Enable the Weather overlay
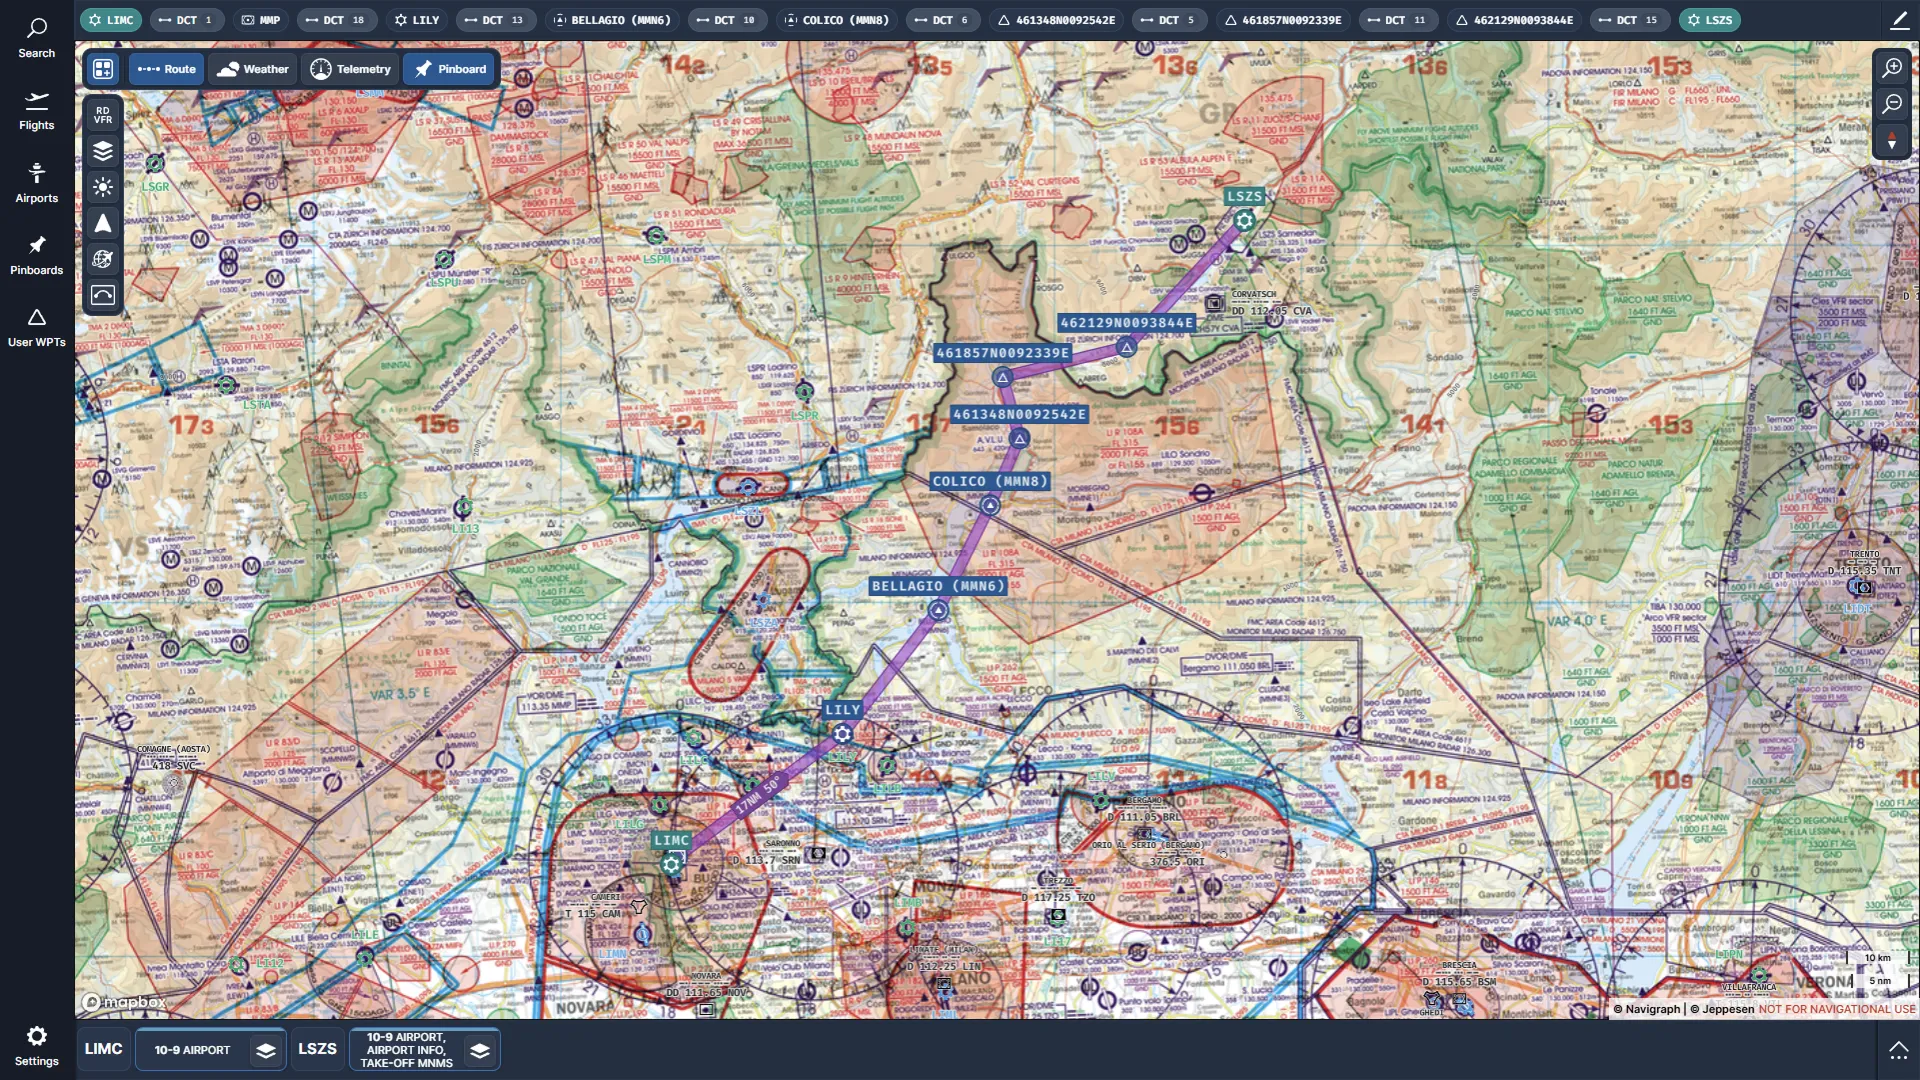Image resolution: width=1920 pixels, height=1080 pixels. [253, 69]
